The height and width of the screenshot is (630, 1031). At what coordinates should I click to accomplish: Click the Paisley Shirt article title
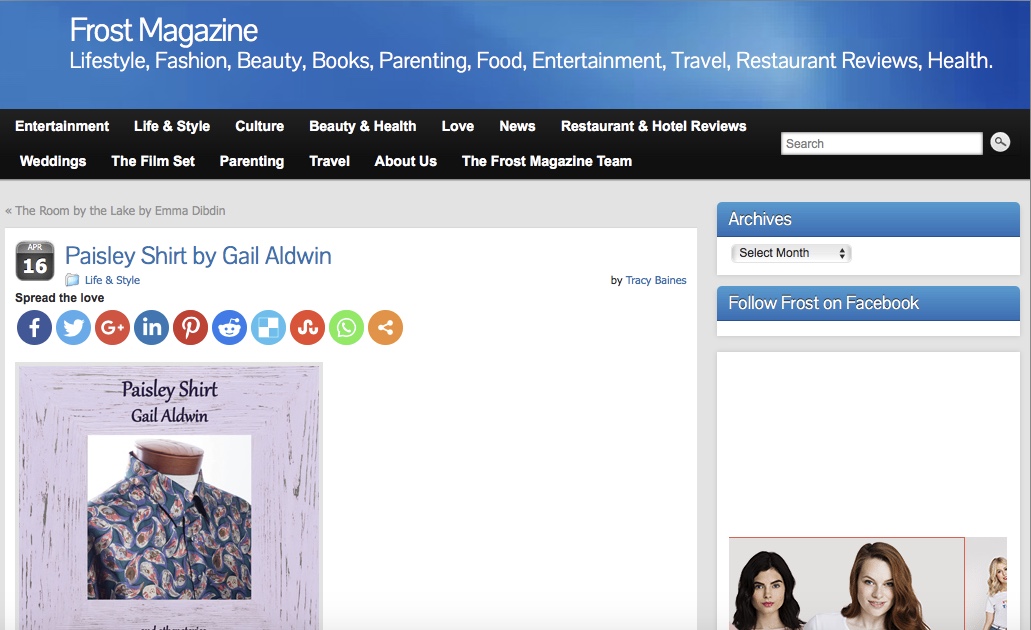click(x=198, y=256)
